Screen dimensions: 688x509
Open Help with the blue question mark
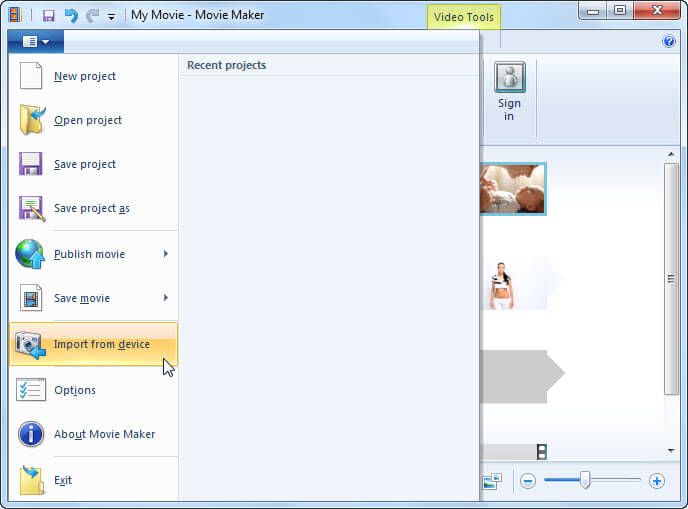point(669,41)
